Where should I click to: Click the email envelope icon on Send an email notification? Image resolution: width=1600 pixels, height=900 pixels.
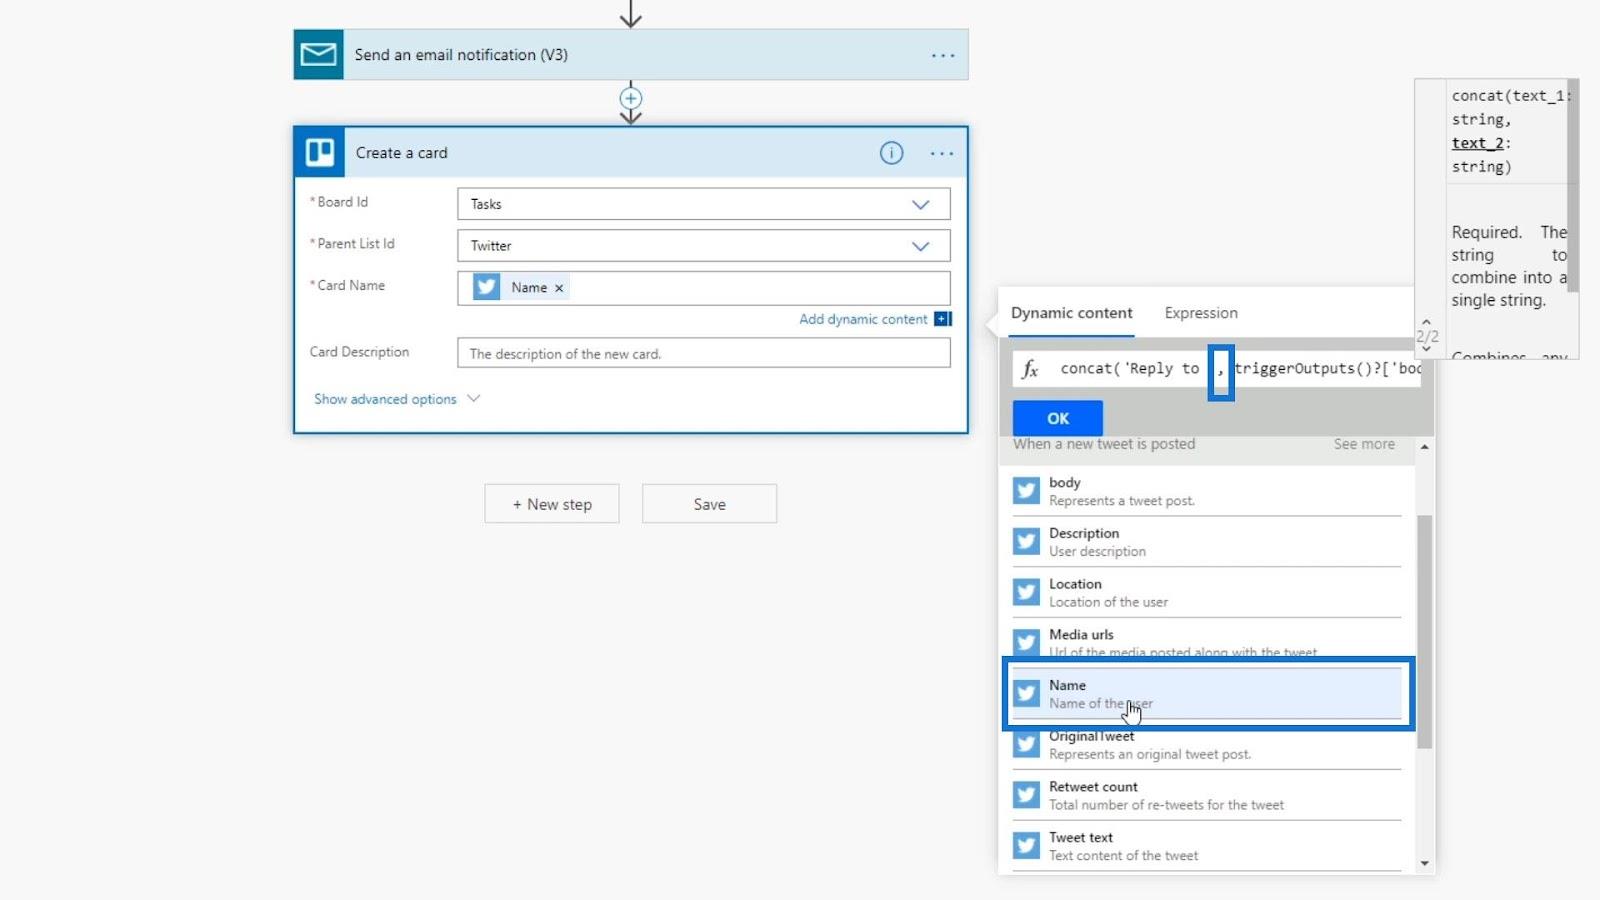click(x=318, y=54)
